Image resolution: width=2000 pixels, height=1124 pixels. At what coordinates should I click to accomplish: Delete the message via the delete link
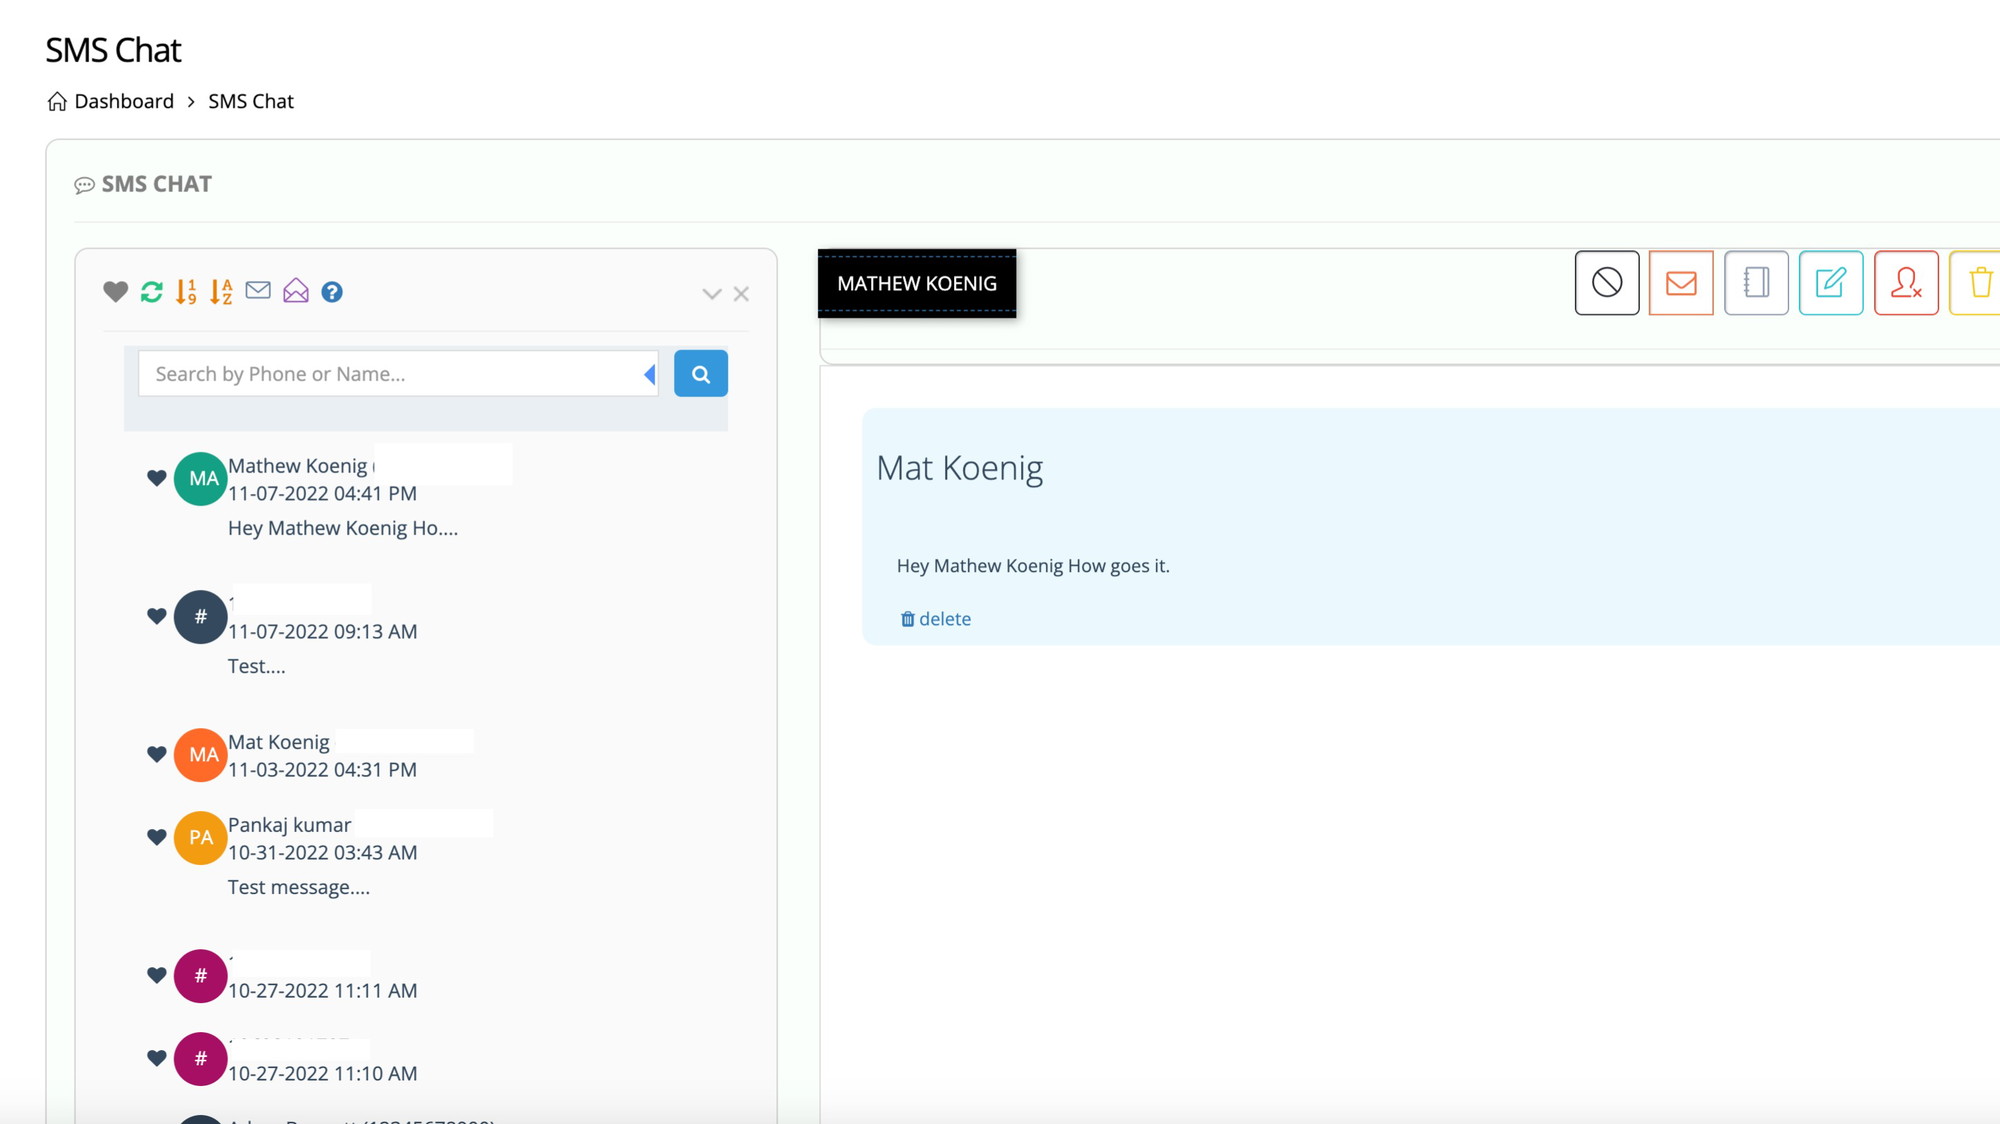936,619
